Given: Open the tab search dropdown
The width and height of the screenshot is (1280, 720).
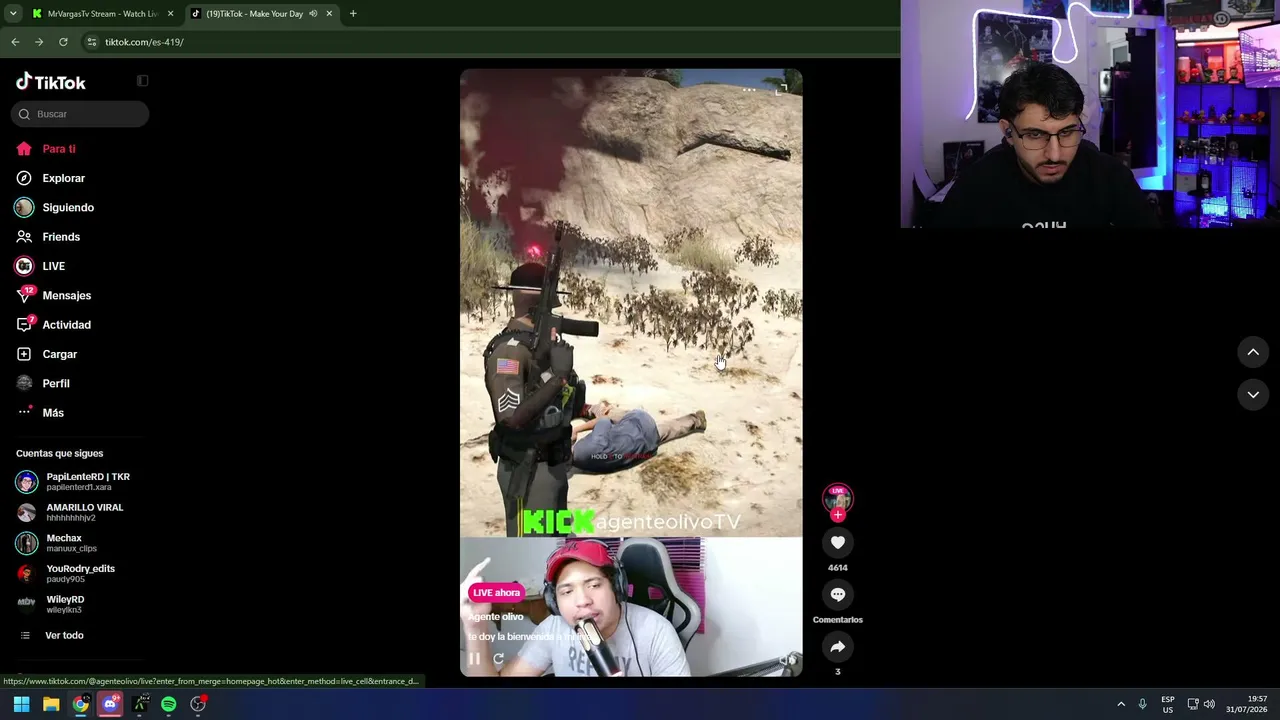Looking at the screenshot, I should pos(12,14).
